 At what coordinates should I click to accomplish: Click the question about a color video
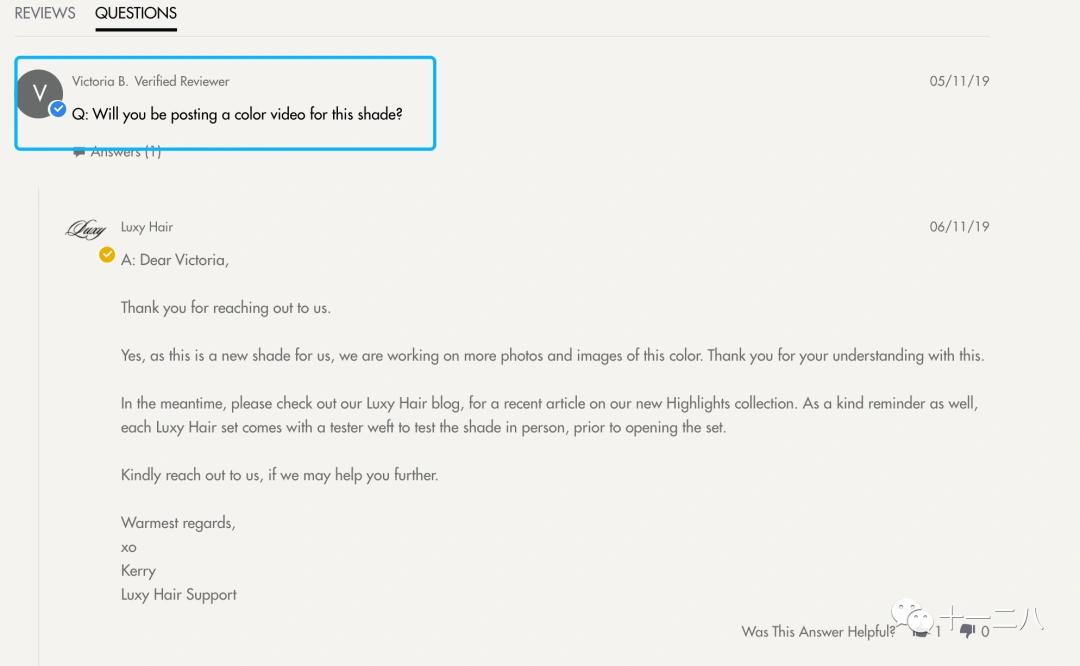[x=237, y=114]
